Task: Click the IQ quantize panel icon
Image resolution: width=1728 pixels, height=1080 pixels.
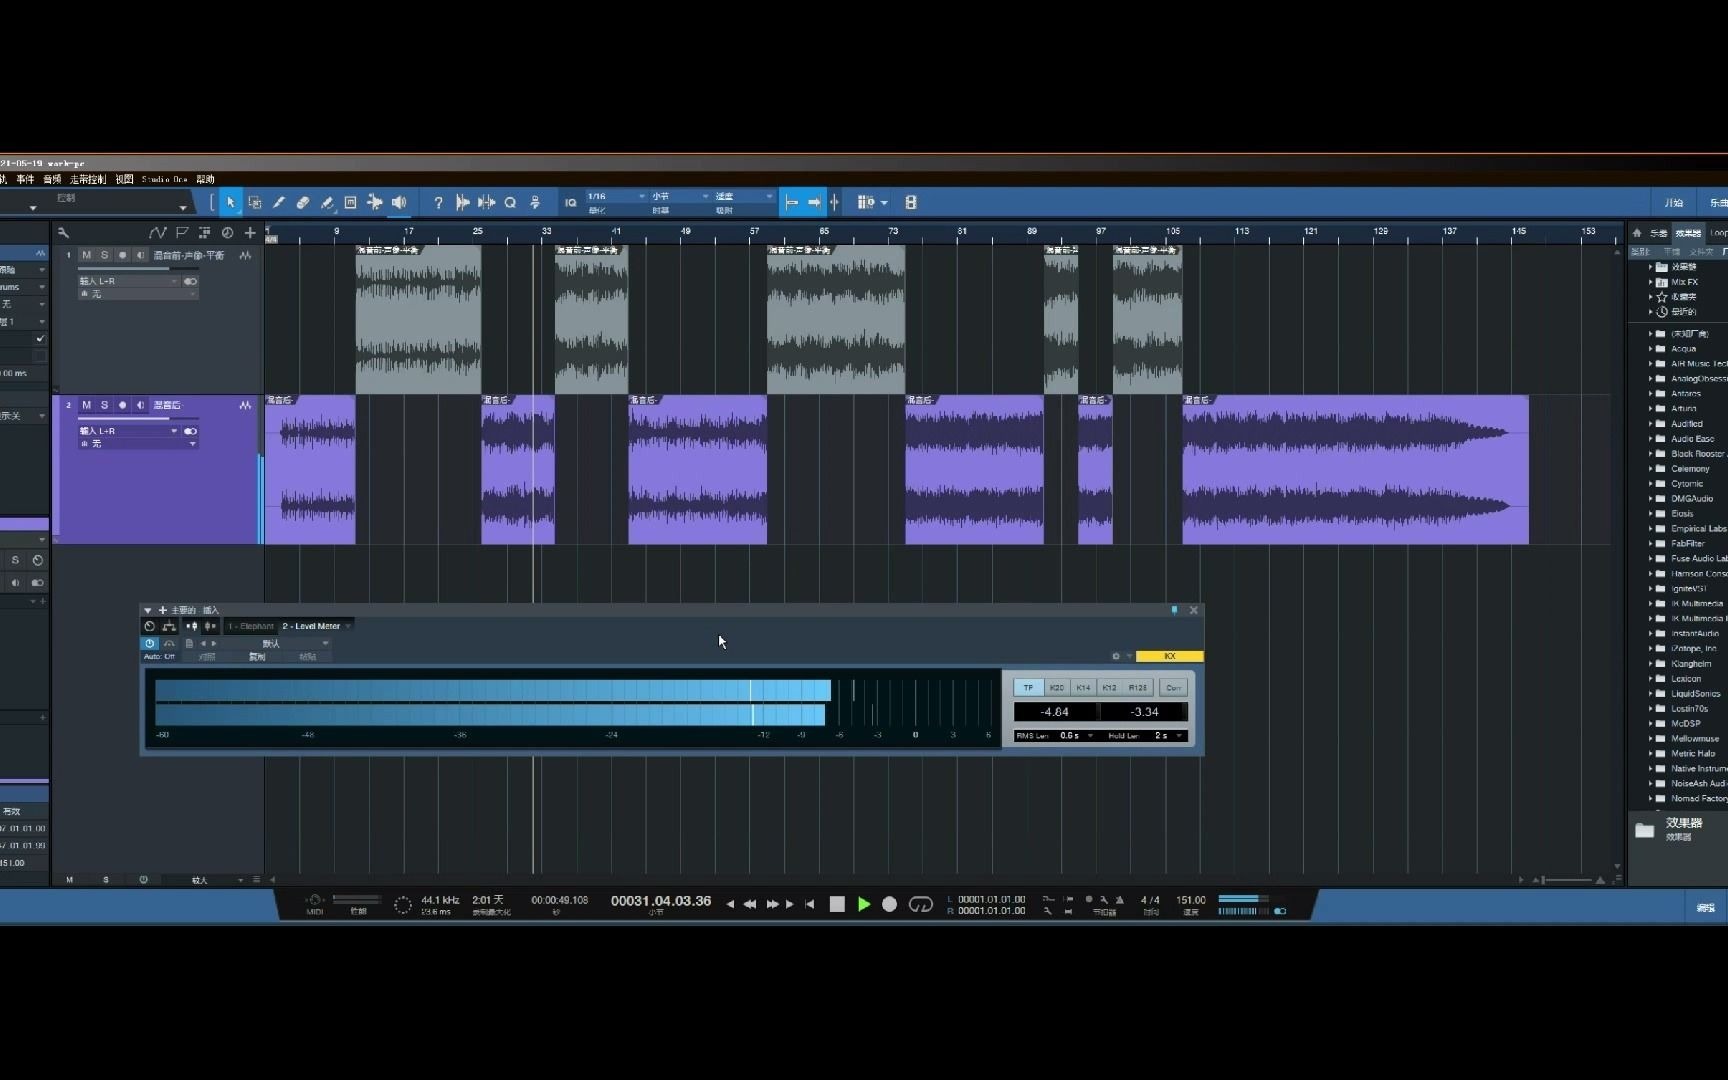Action: [x=570, y=203]
